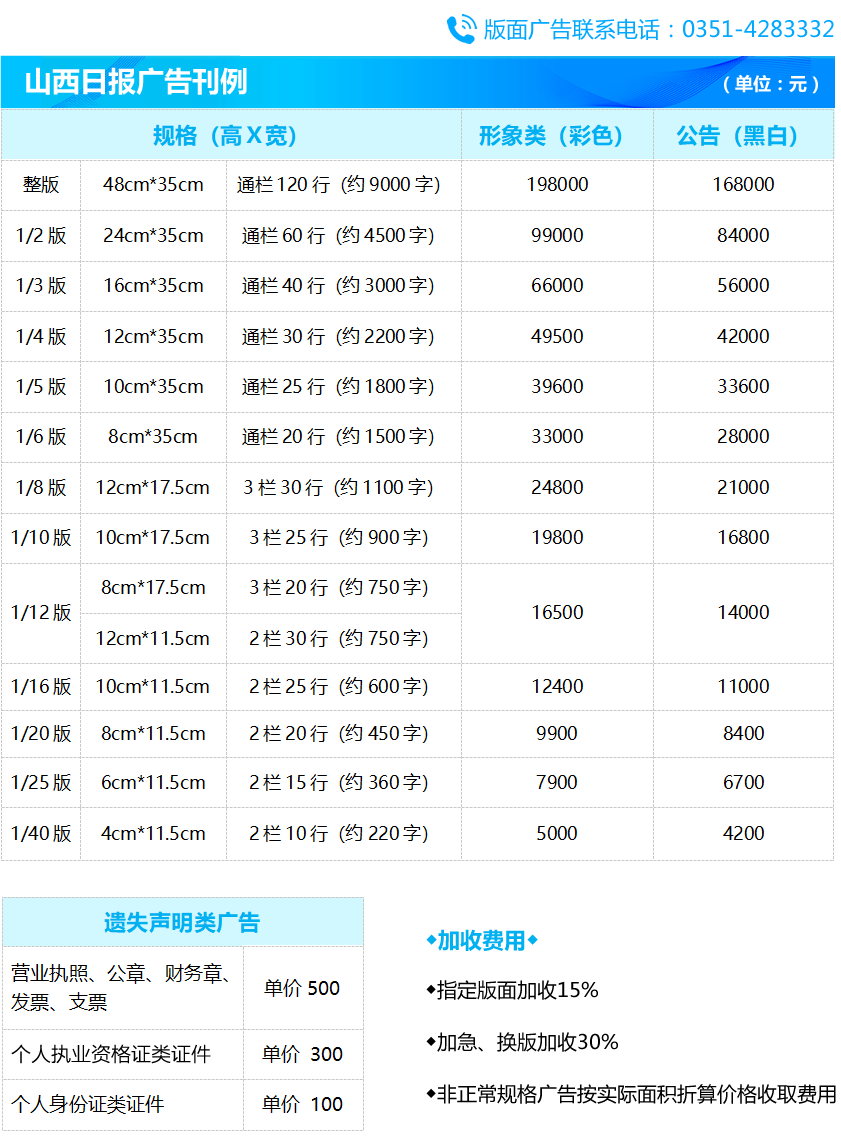Viewport: 841px width, 1140px height.
Task: Click the 整版 row label
Action: tap(41, 185)
